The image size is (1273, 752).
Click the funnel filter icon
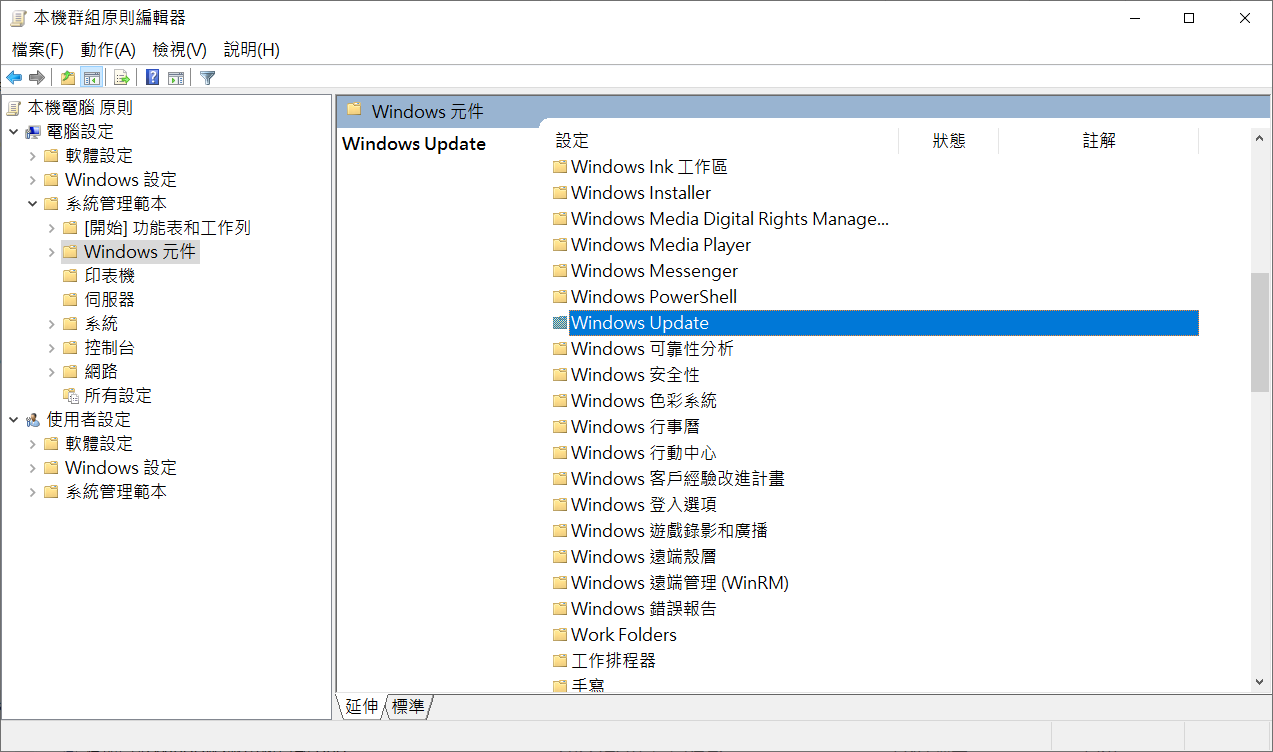207,78
